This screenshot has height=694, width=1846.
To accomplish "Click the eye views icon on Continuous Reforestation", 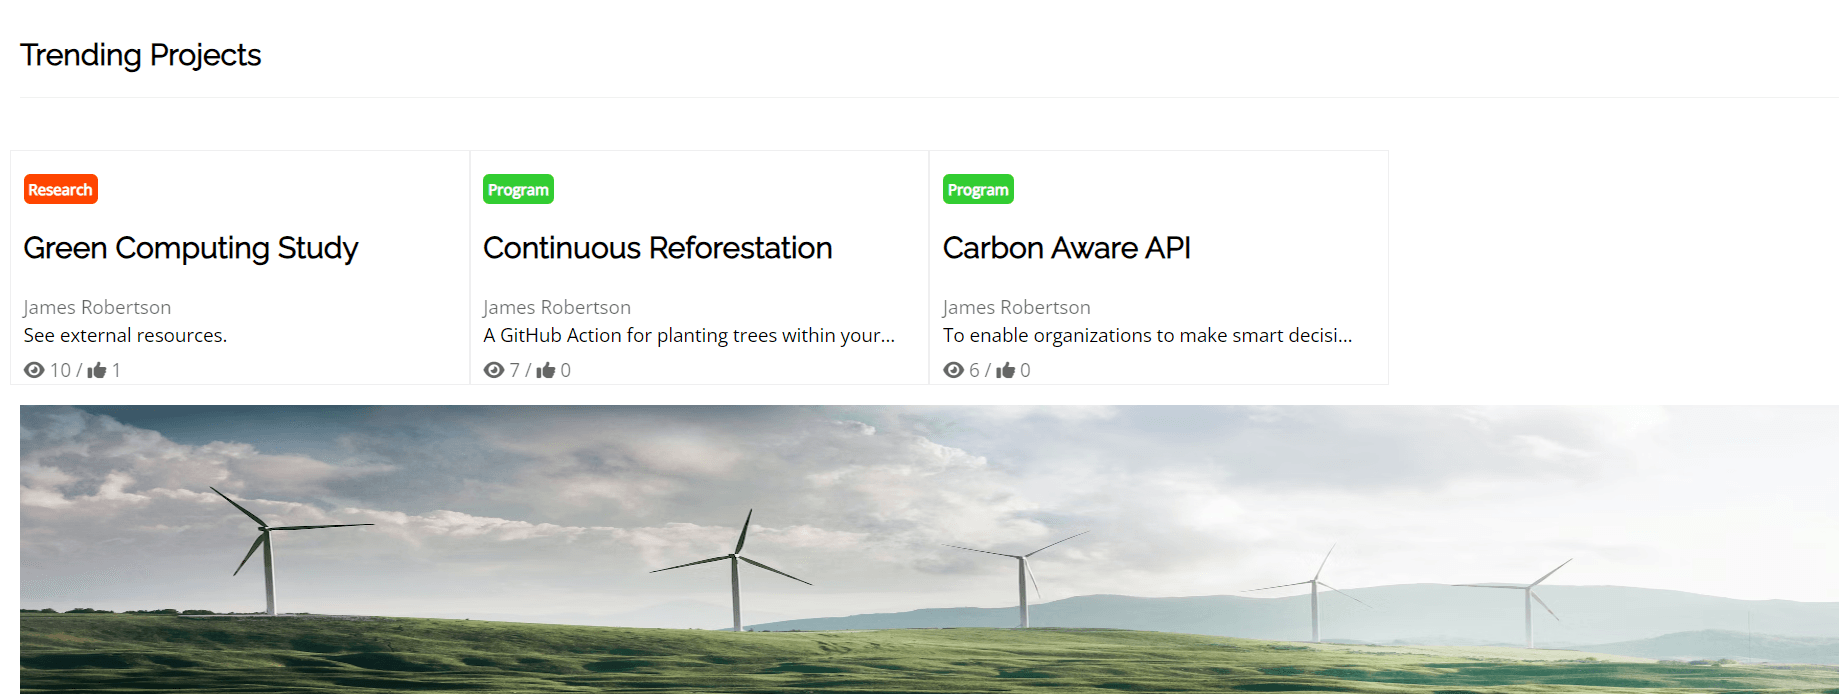I will [493, 370].
